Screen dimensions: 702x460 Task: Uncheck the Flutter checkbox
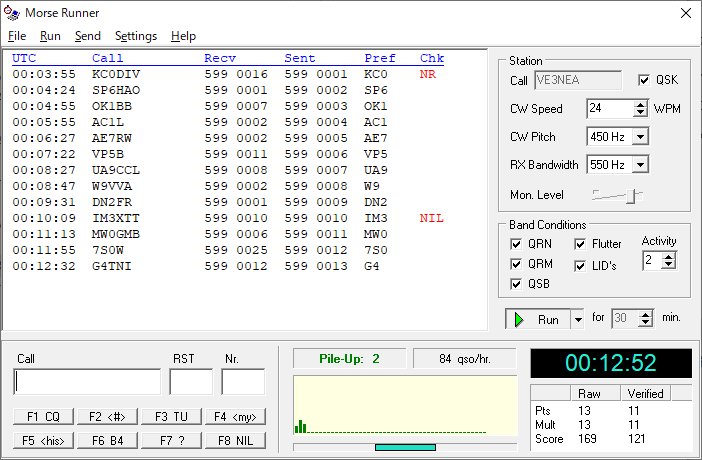[x=581, y=244]
